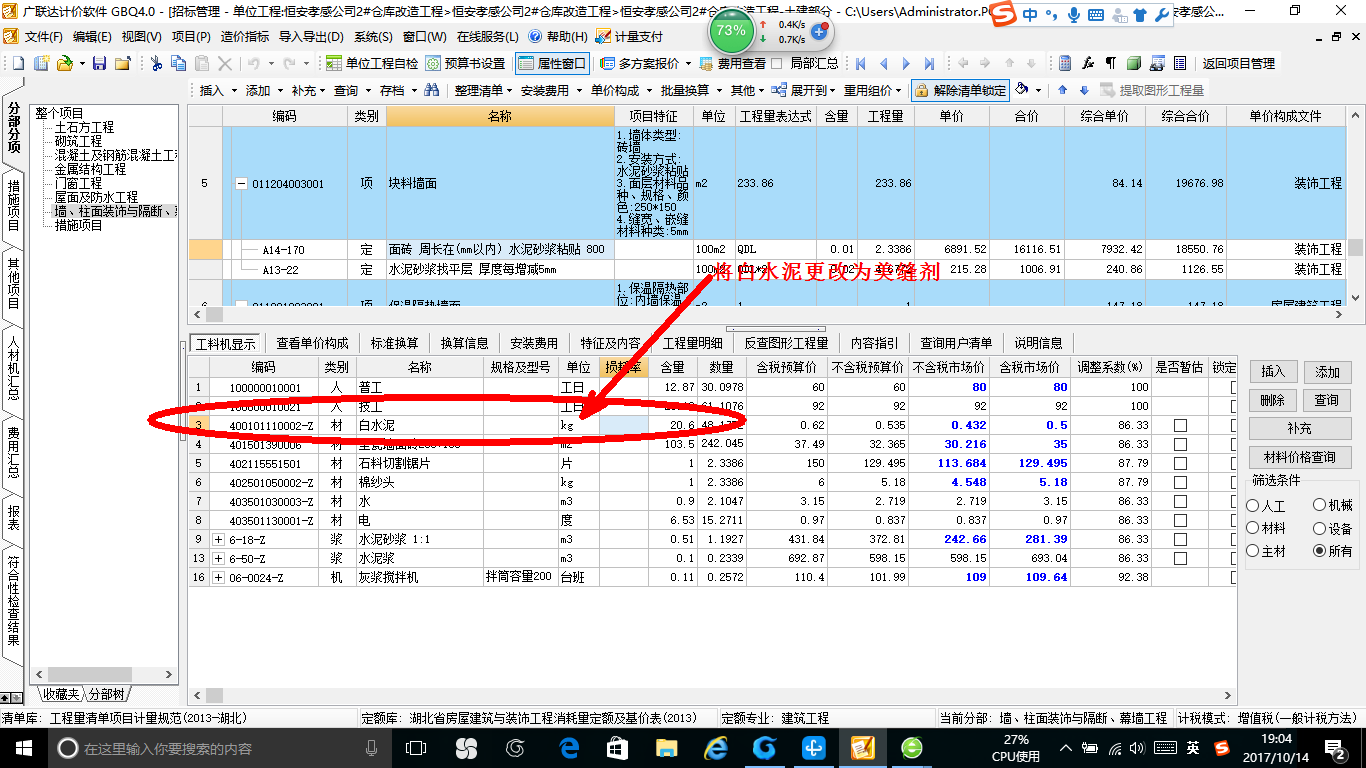Click the blue move up arrow

tap(1062, 90)
